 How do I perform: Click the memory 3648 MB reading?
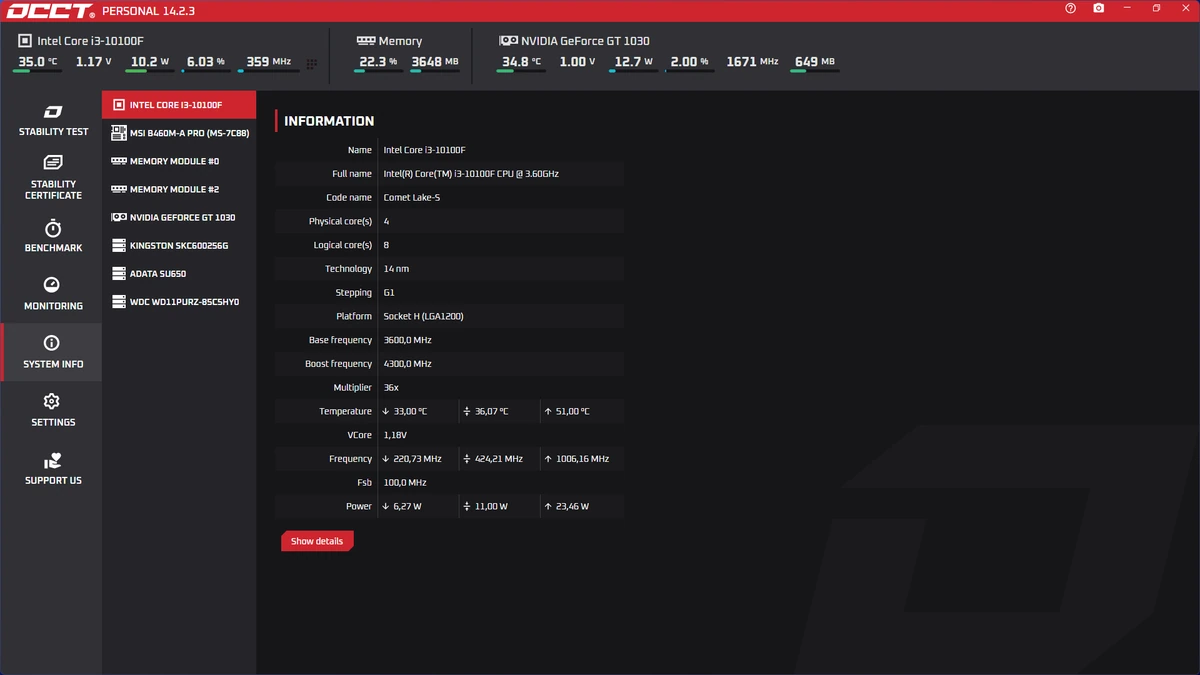(x=435, y=62)
